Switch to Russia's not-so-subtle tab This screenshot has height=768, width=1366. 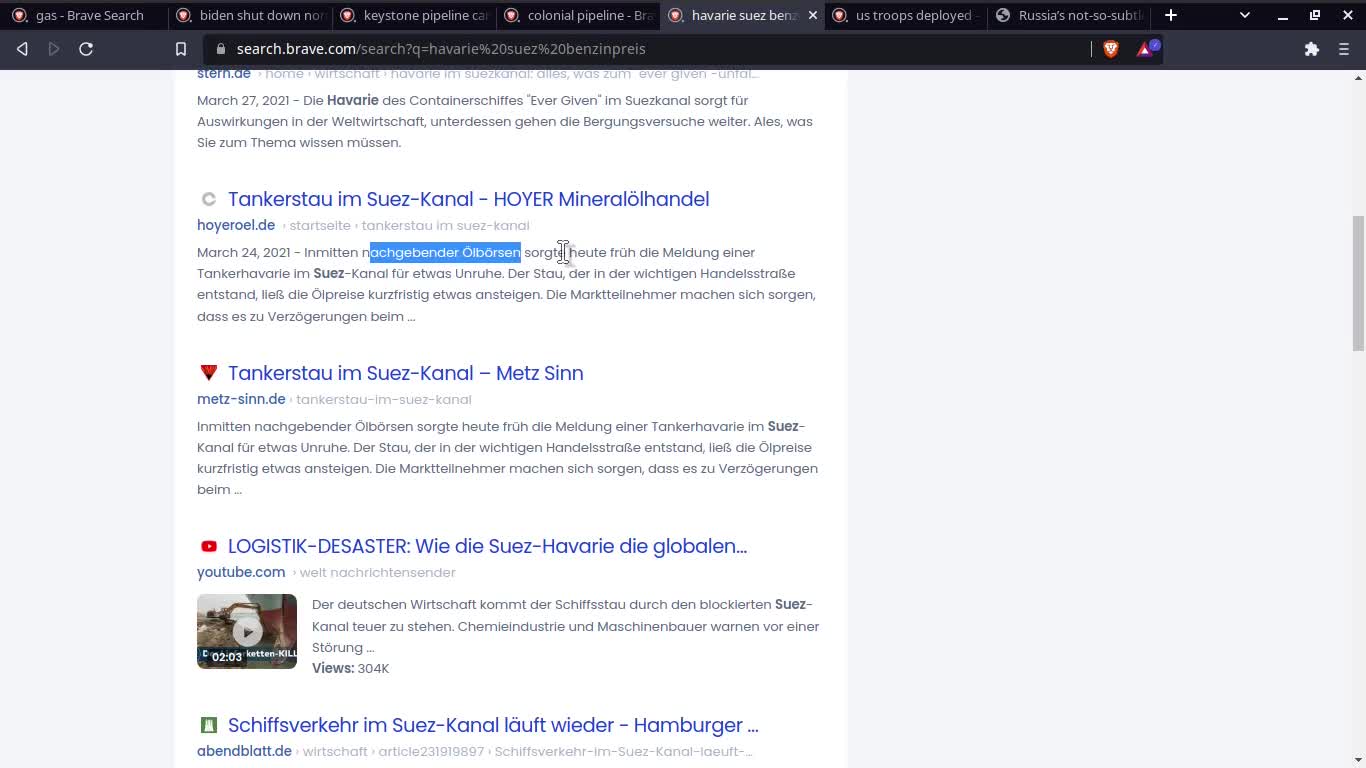[1068, 15]
